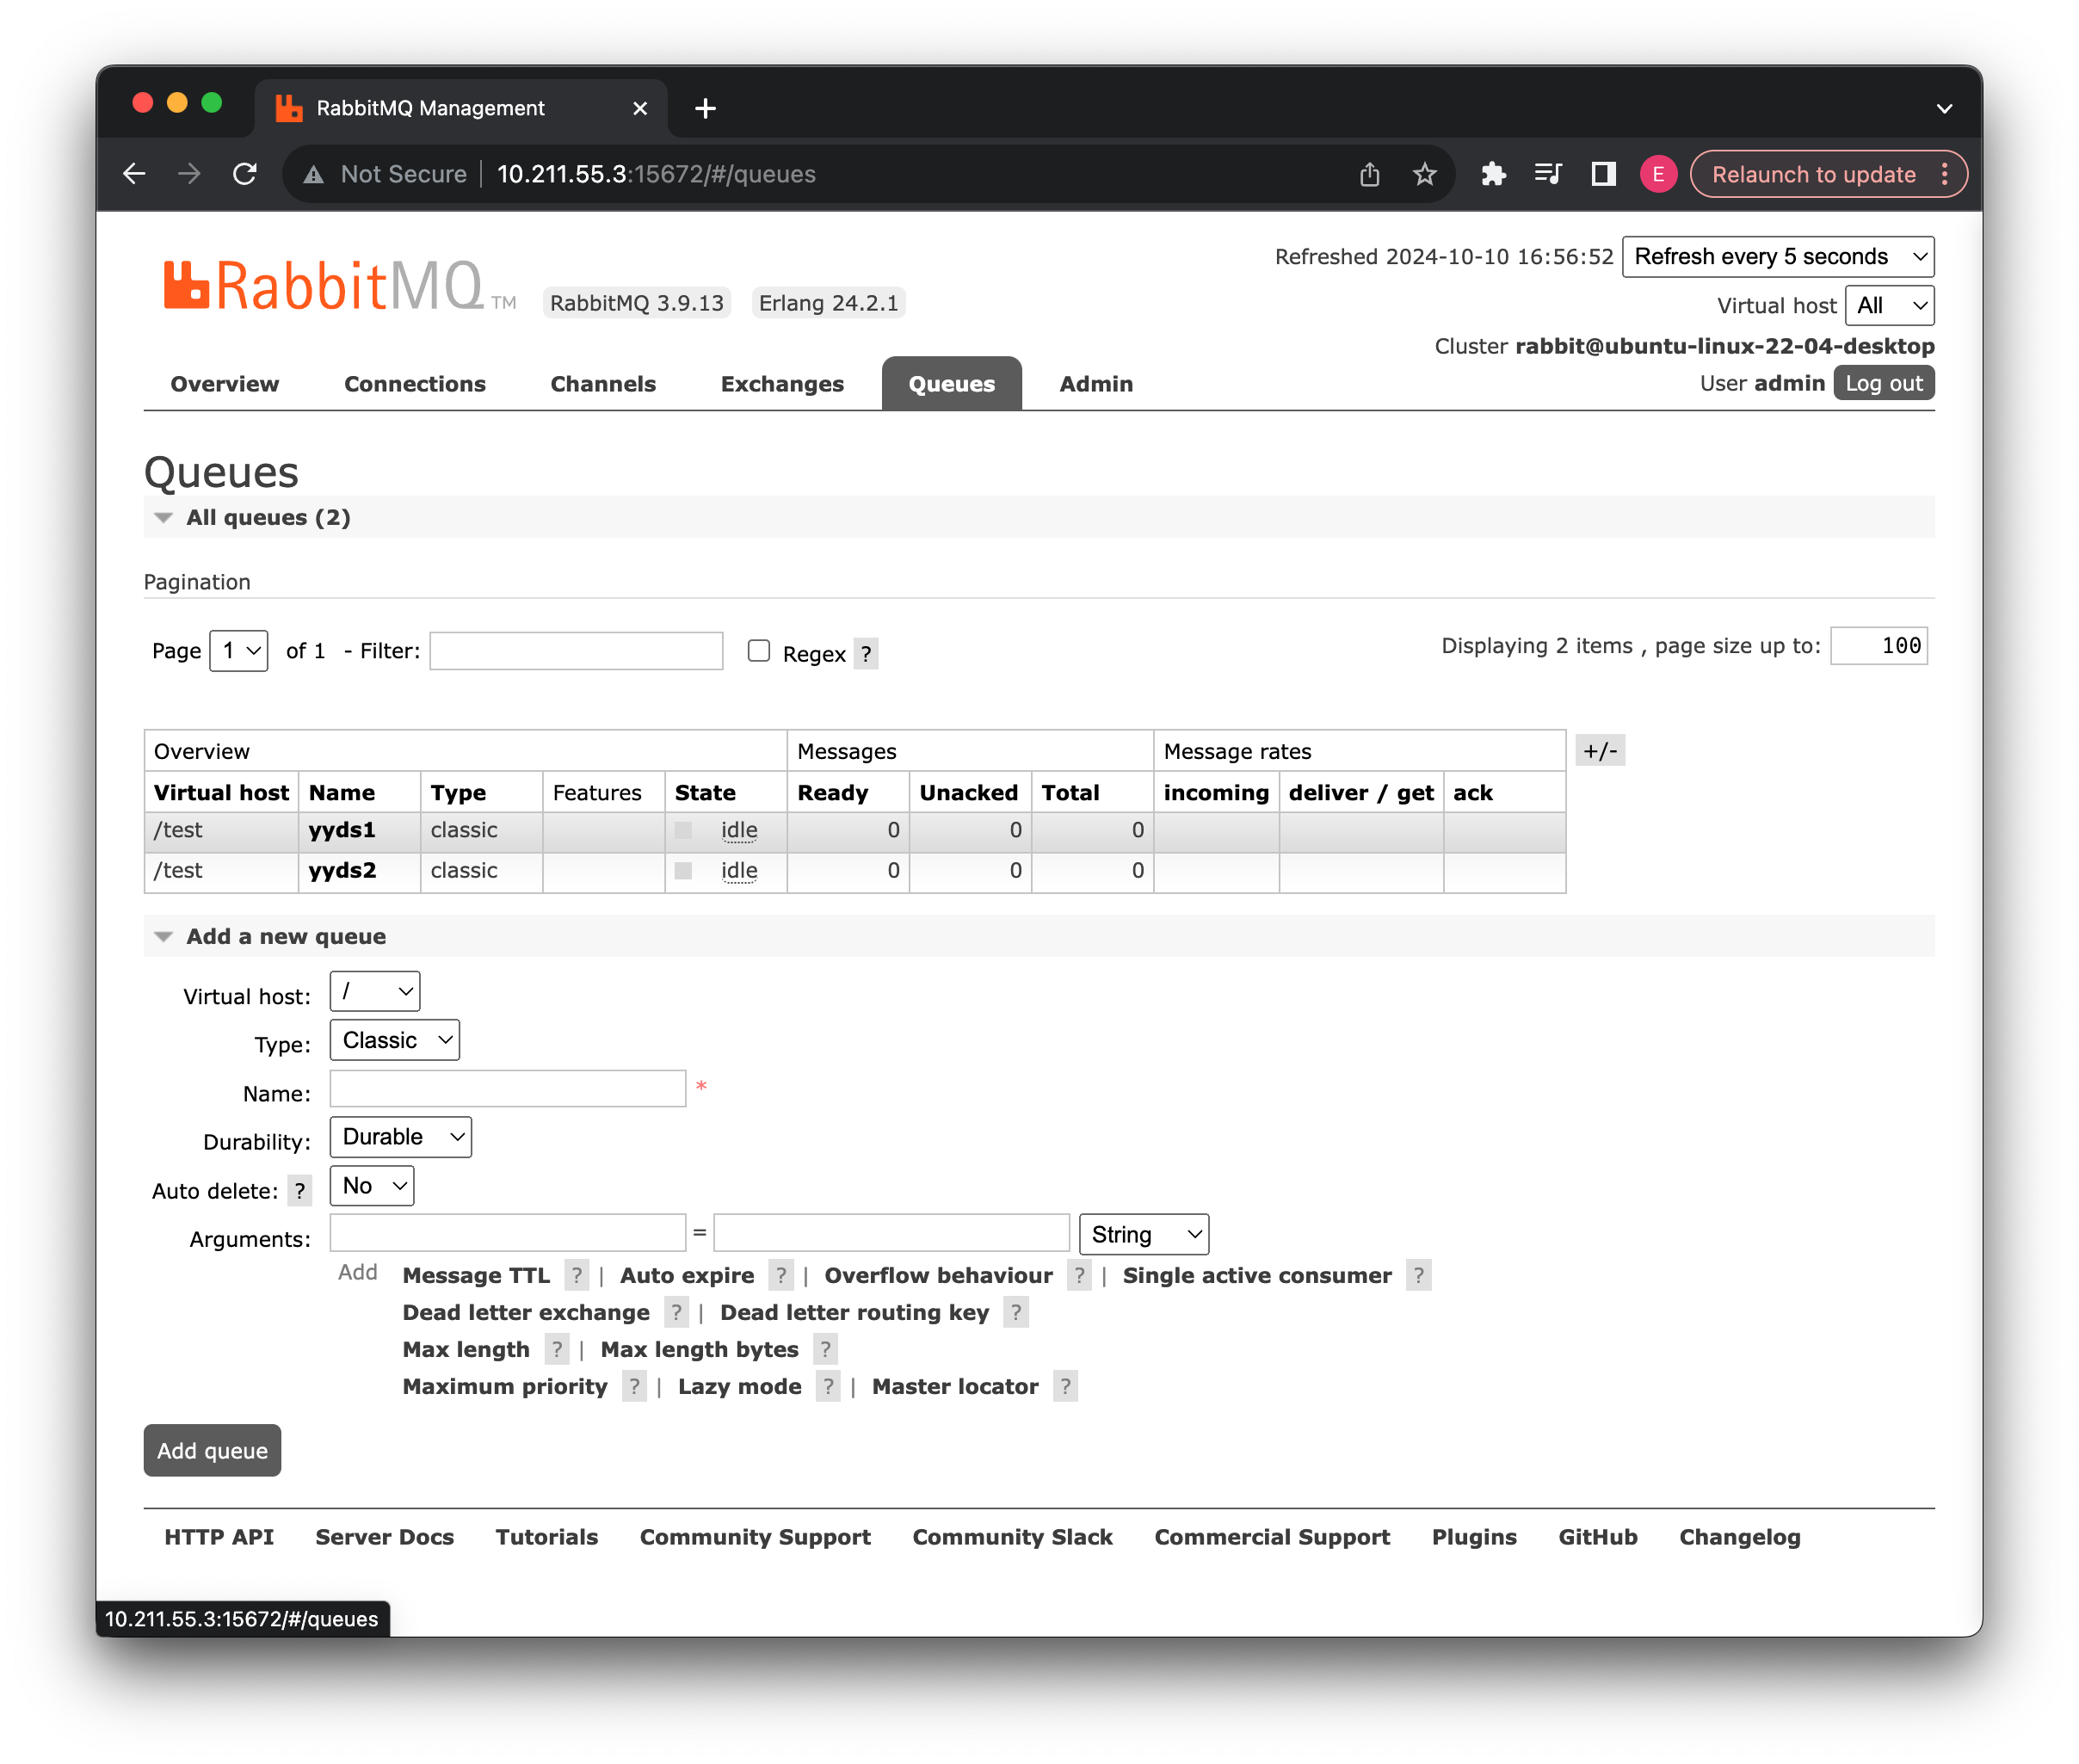Open the browser extensions puzzle icon
The height and width of the screenshot is (1764, 2079).
coord(1493,174)
